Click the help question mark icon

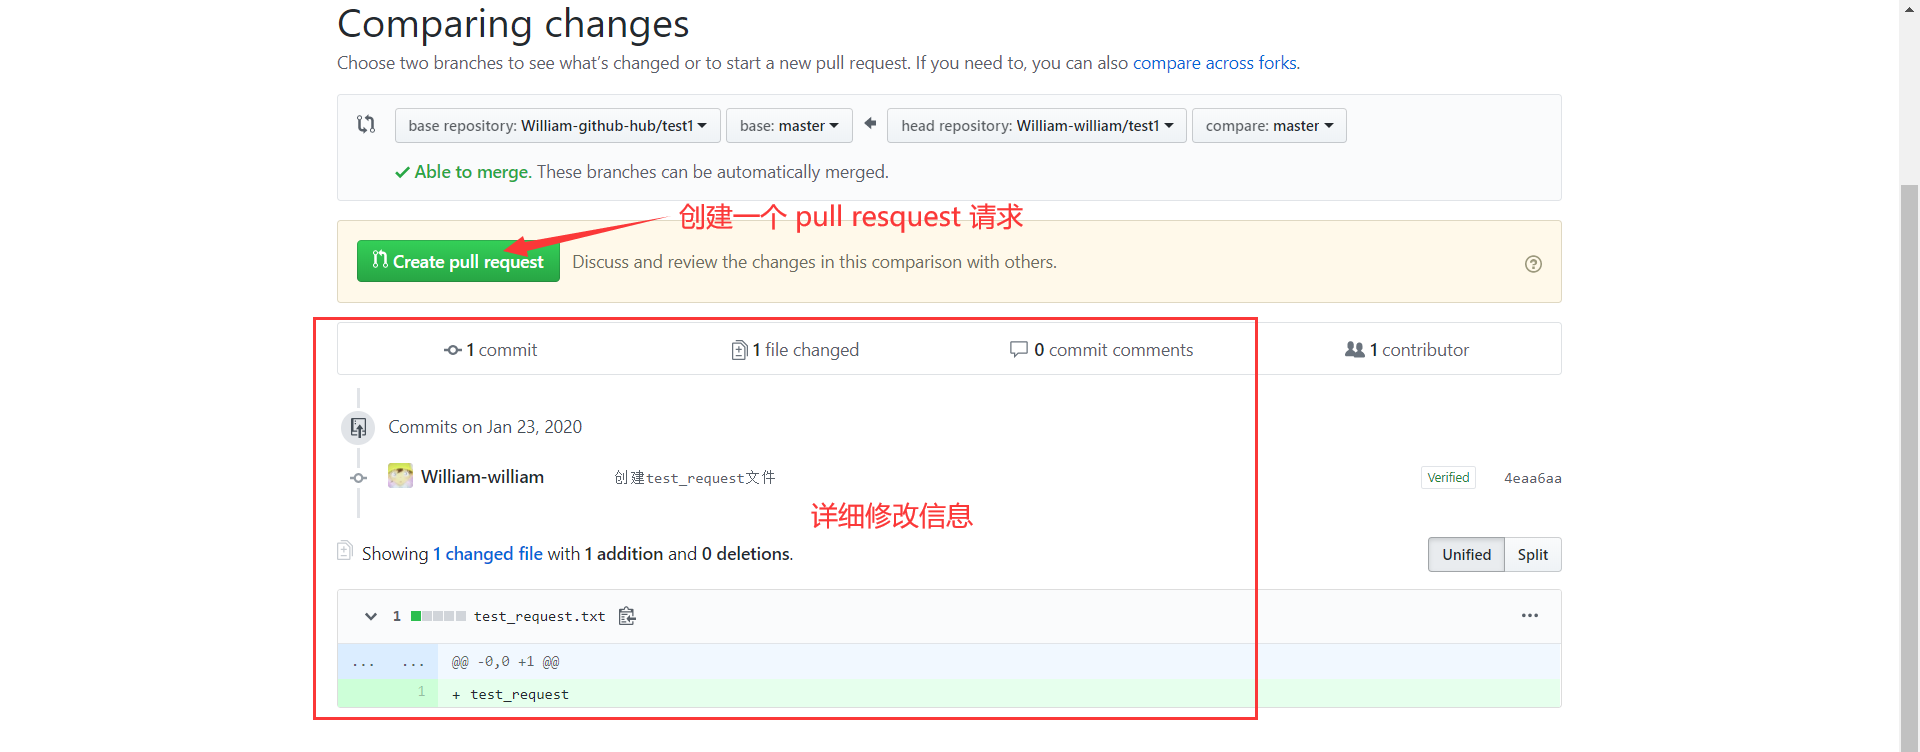pos(1533,264)
